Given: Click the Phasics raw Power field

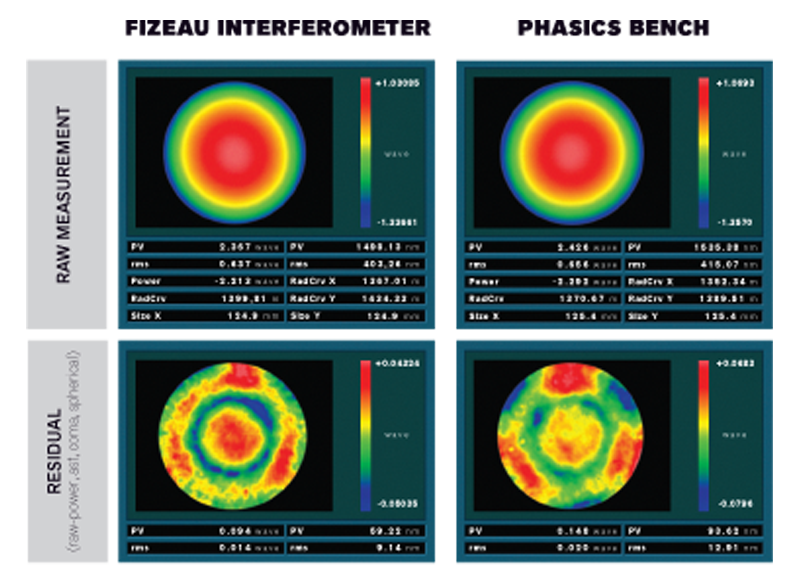Looking at the screenshot, I should [x=543, y=282].
